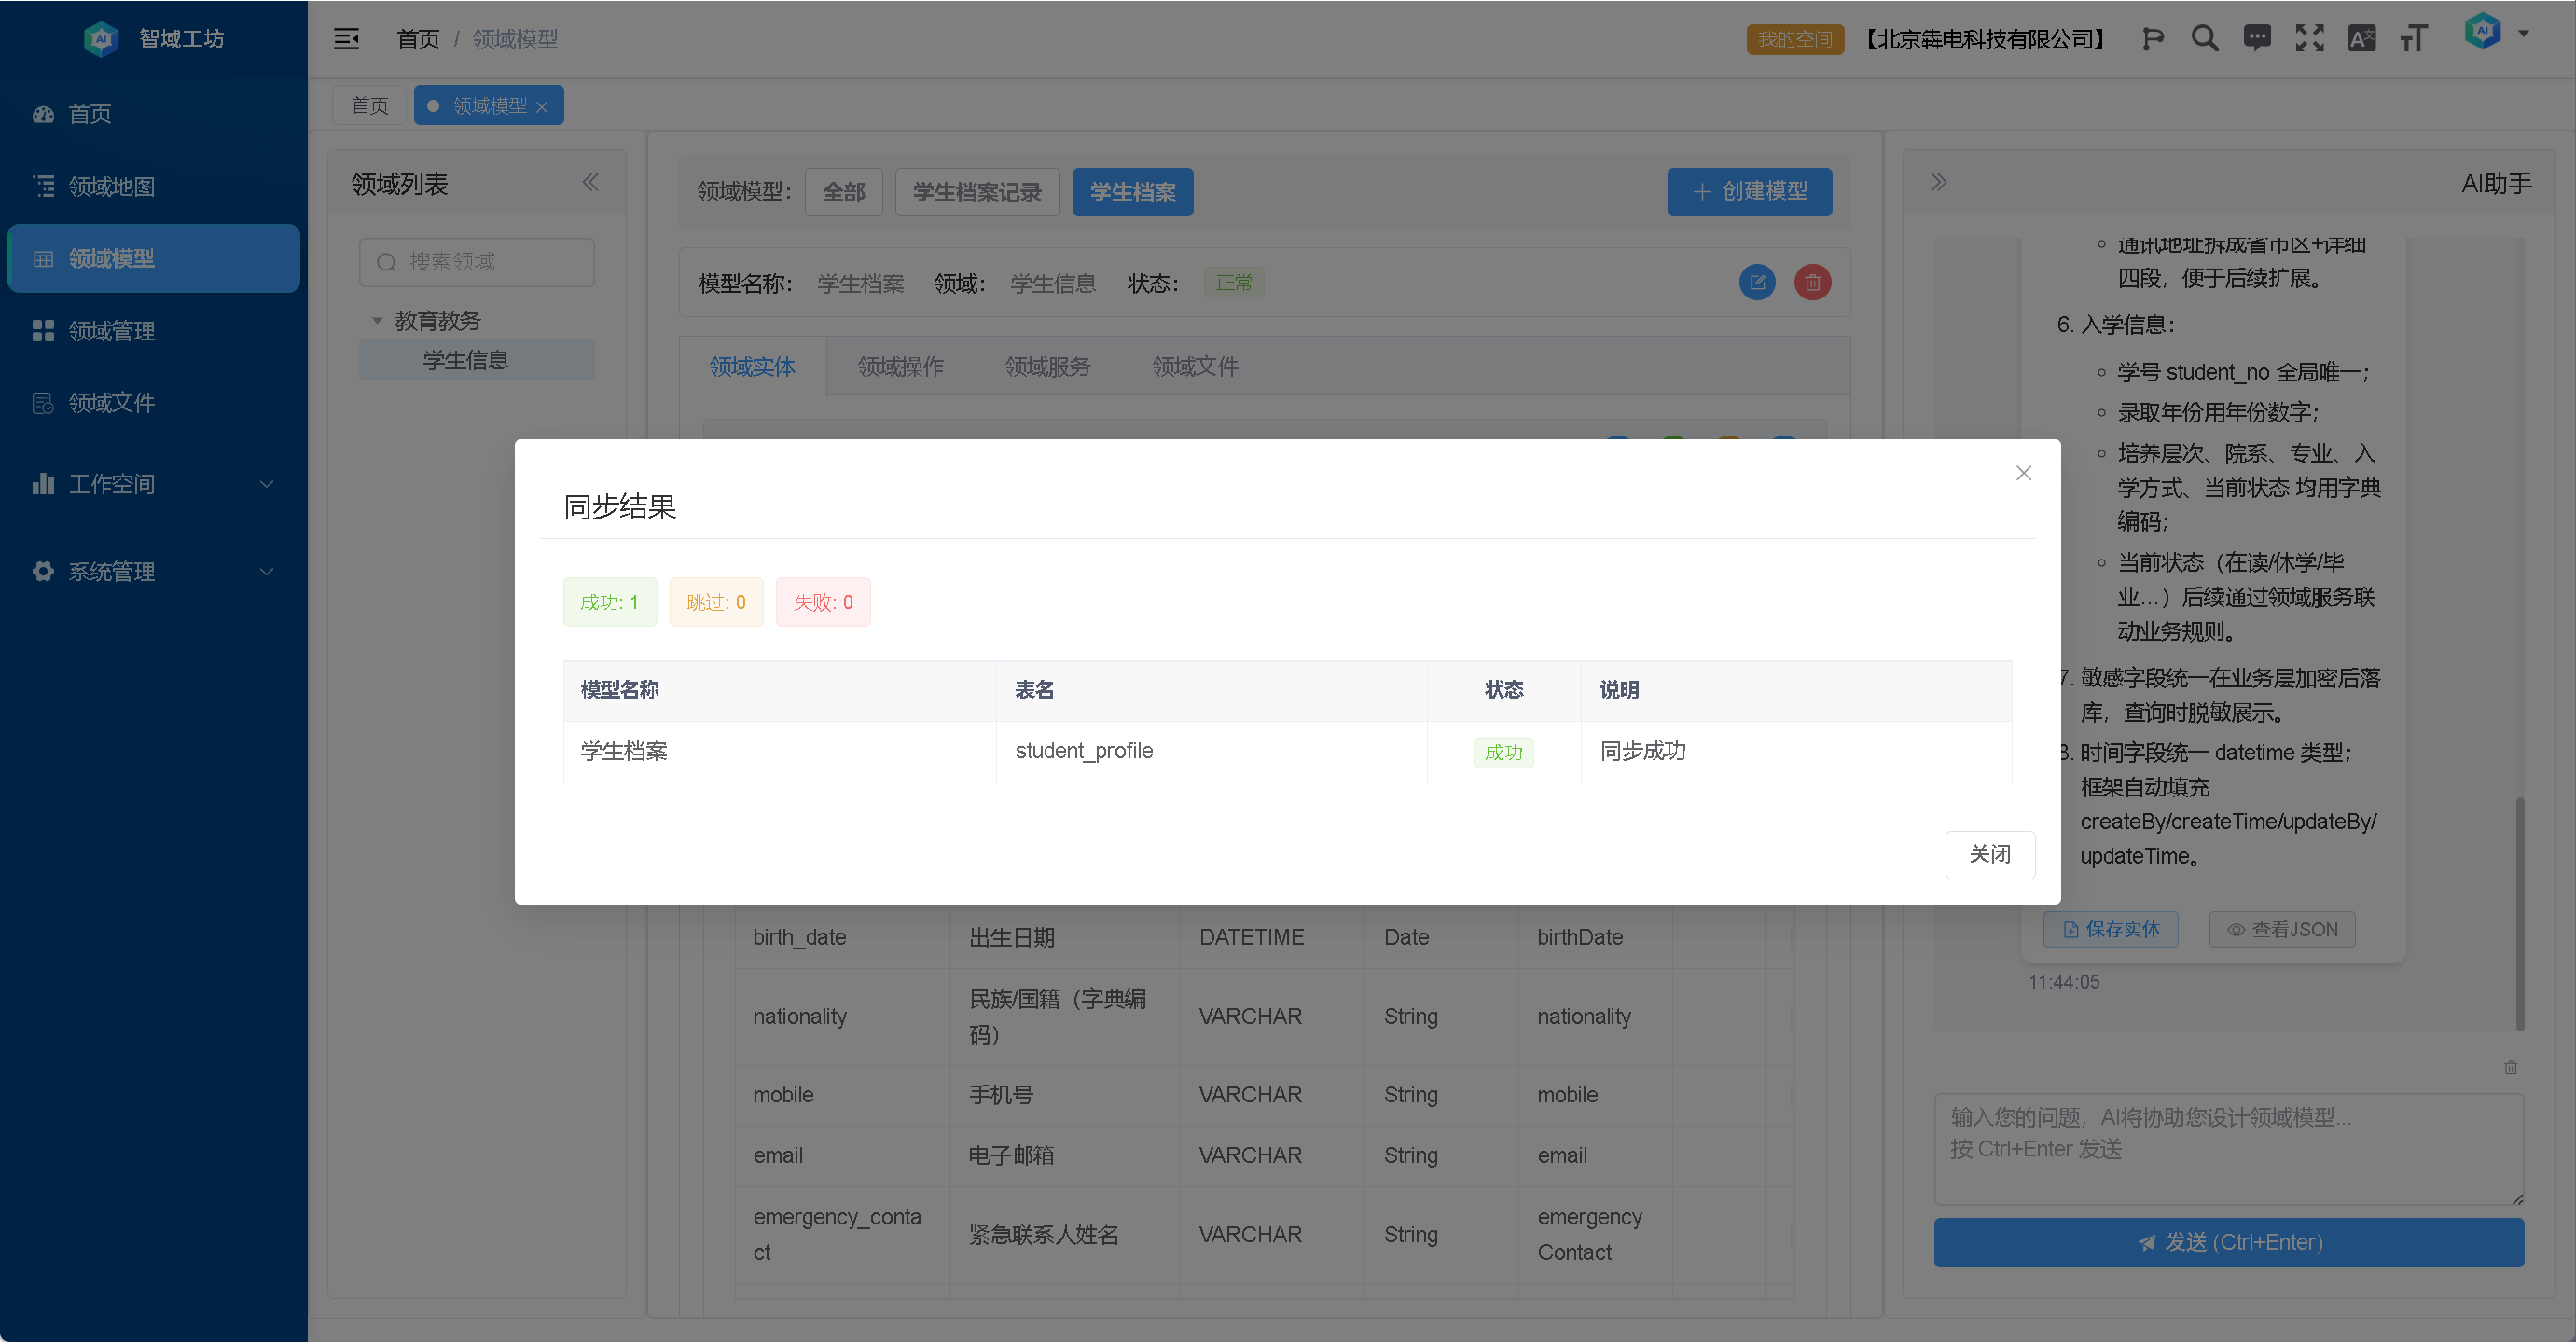The height and width of the screenshot is (1342, 2576).
Task: Collapse the 领域列表 panel chevron
Action: click(590, 182)
